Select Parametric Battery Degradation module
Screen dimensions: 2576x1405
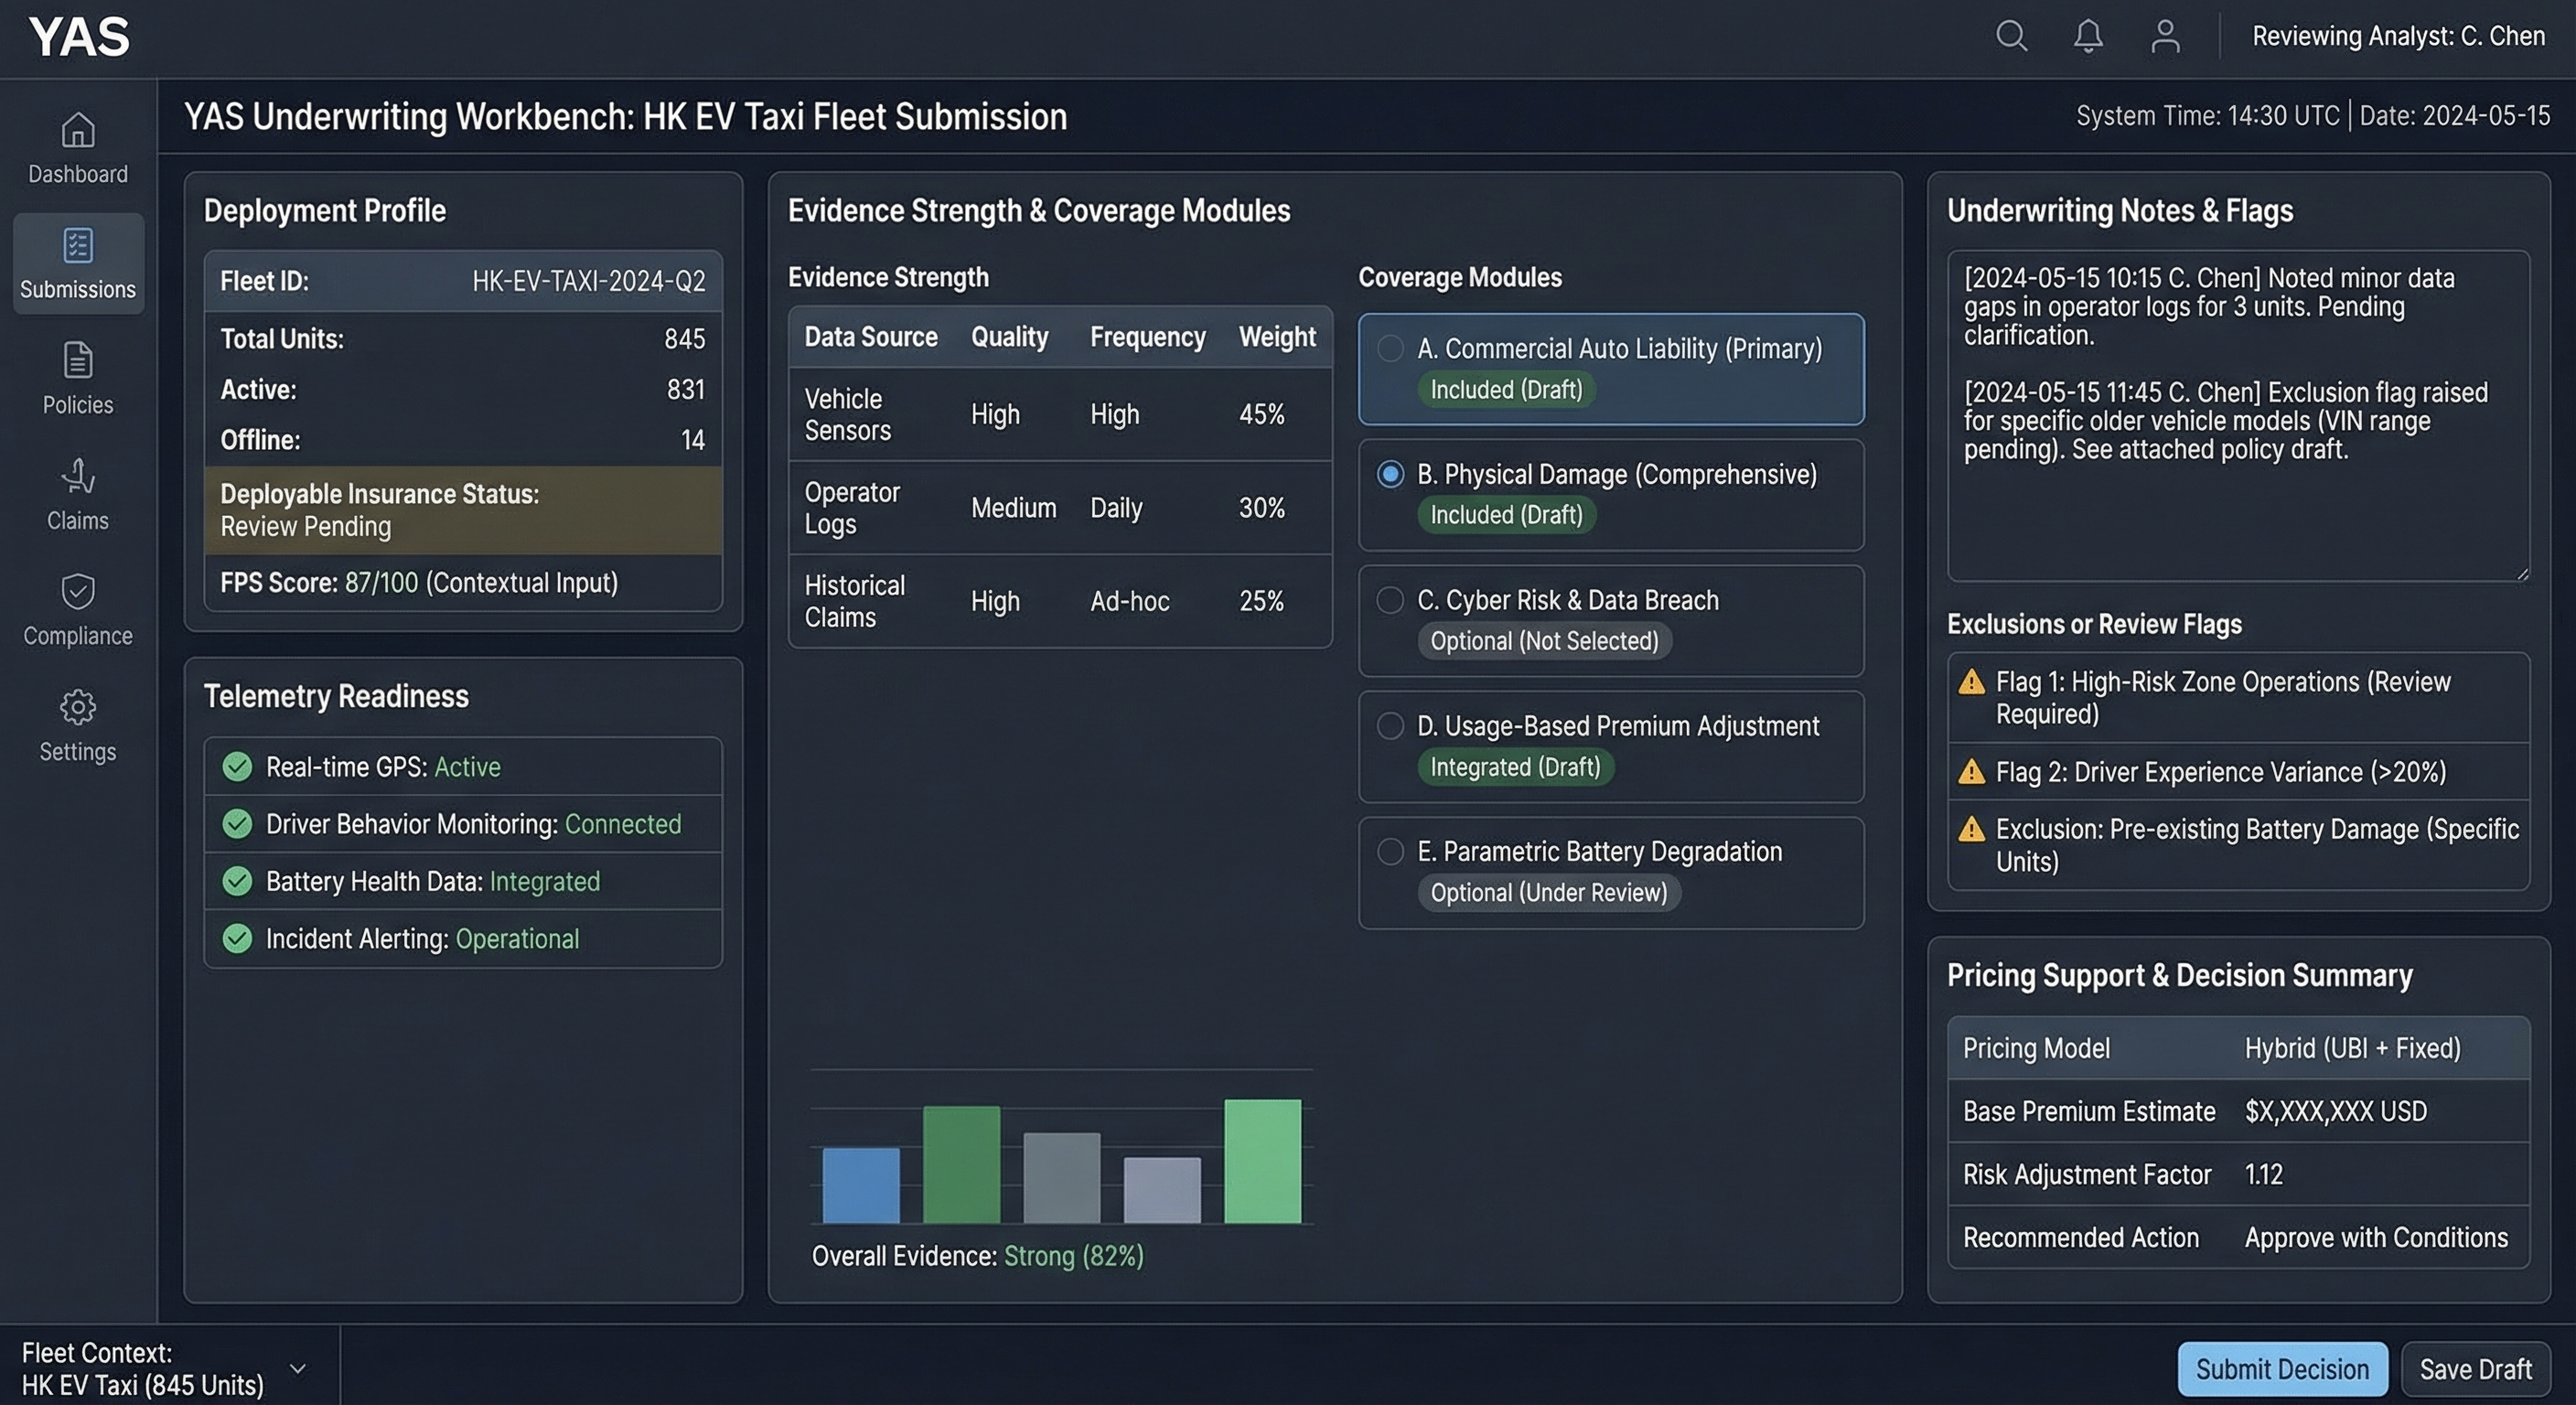pos(1390,852)
